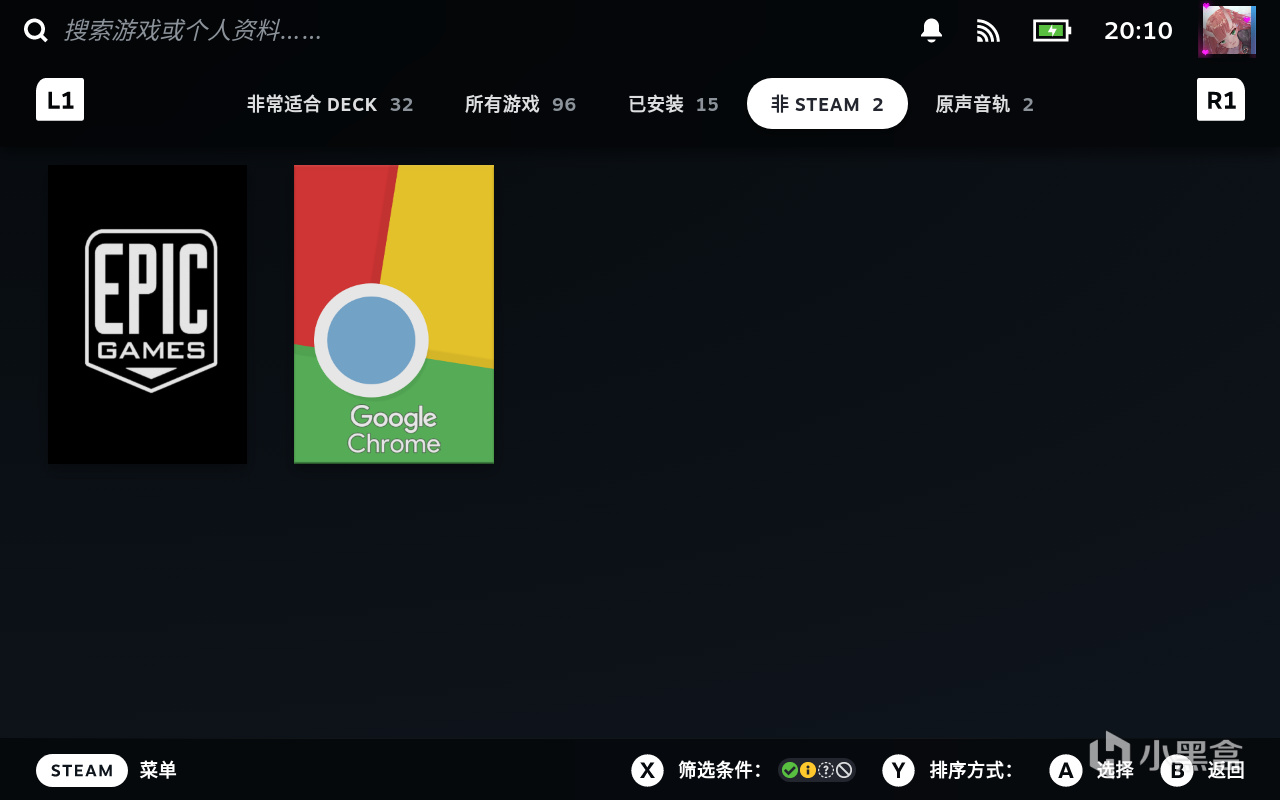Click the 排序方式 label
The height and width of the screenshot is (800, 1280).
pos(971,770)
